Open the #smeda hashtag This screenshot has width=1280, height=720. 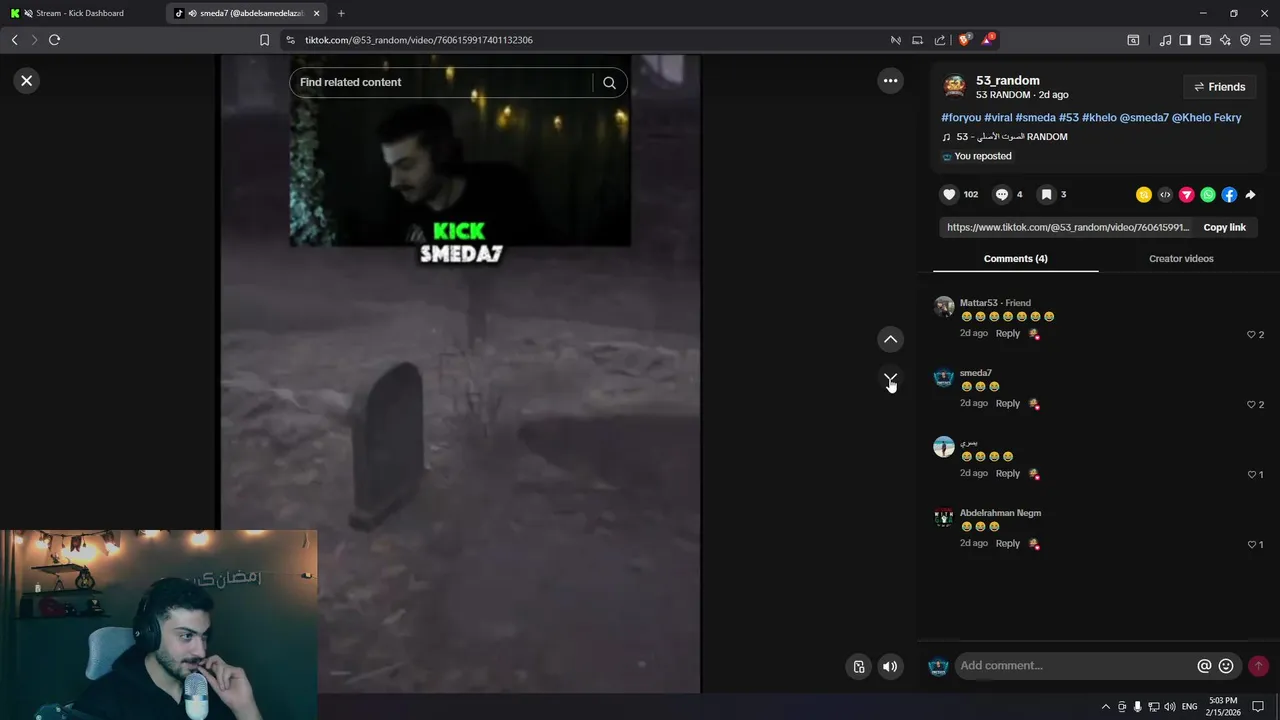1035,118
